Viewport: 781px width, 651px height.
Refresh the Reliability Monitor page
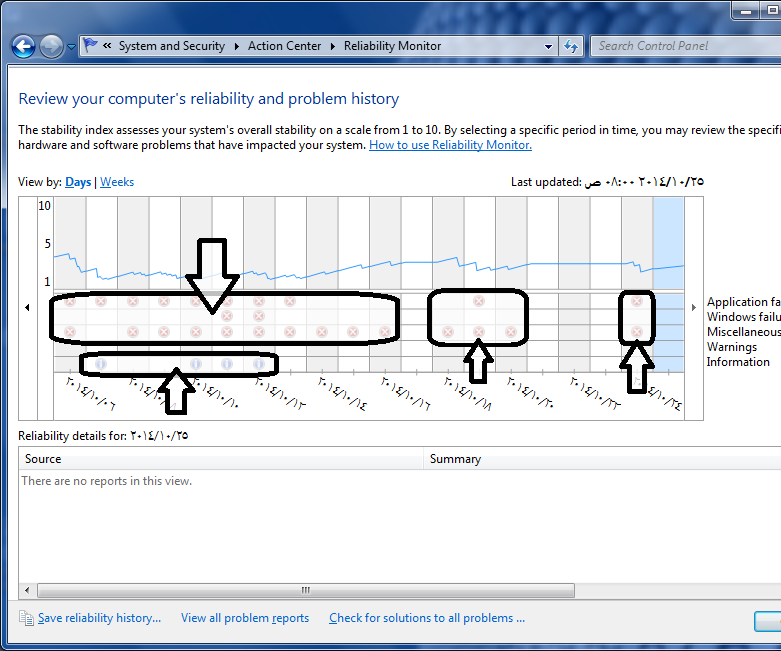pos(571,47)
